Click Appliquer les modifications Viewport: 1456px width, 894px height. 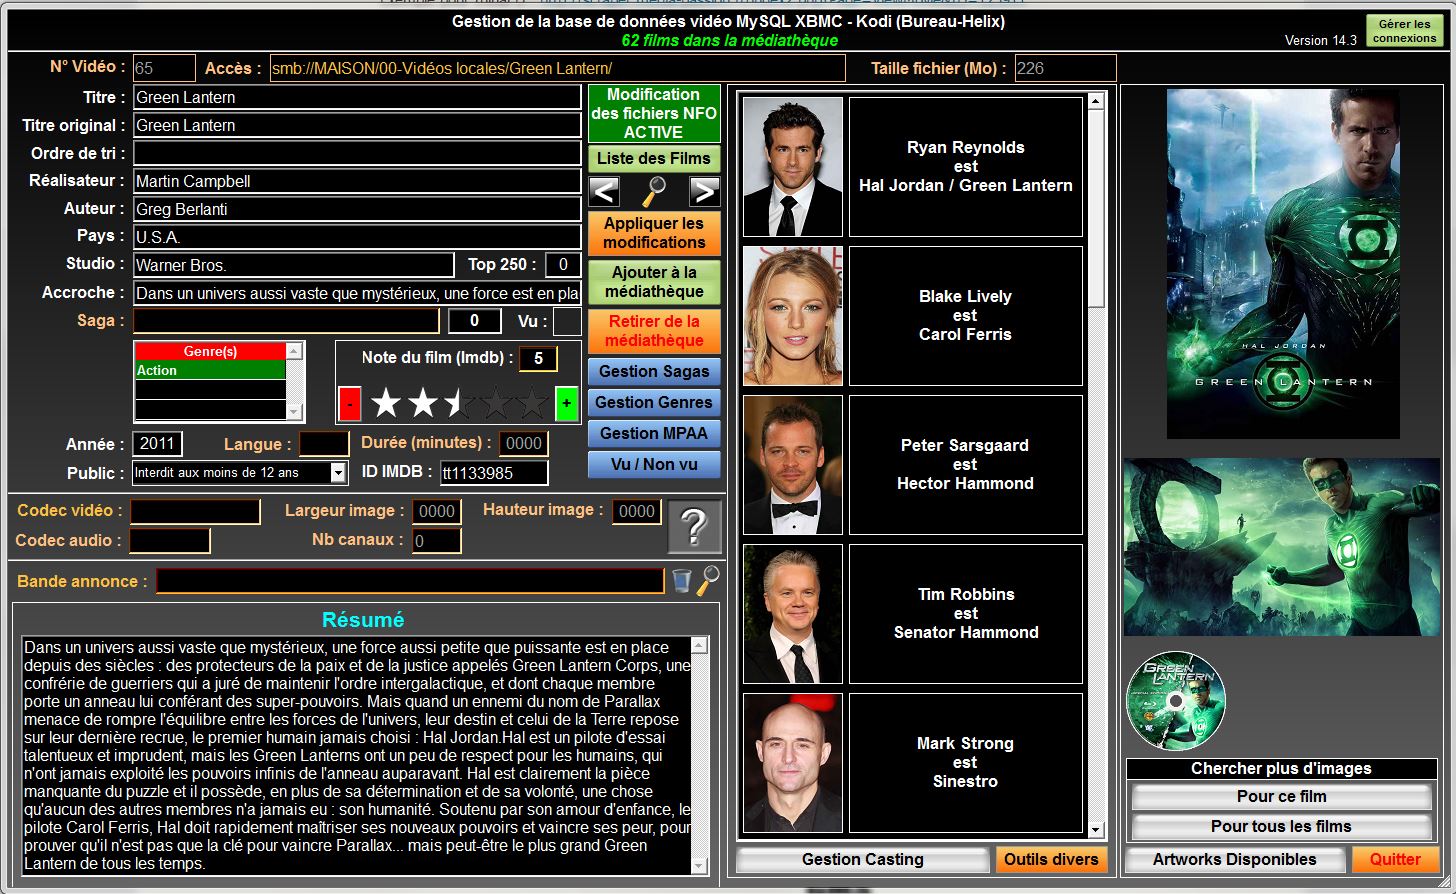tap(654, 233)
